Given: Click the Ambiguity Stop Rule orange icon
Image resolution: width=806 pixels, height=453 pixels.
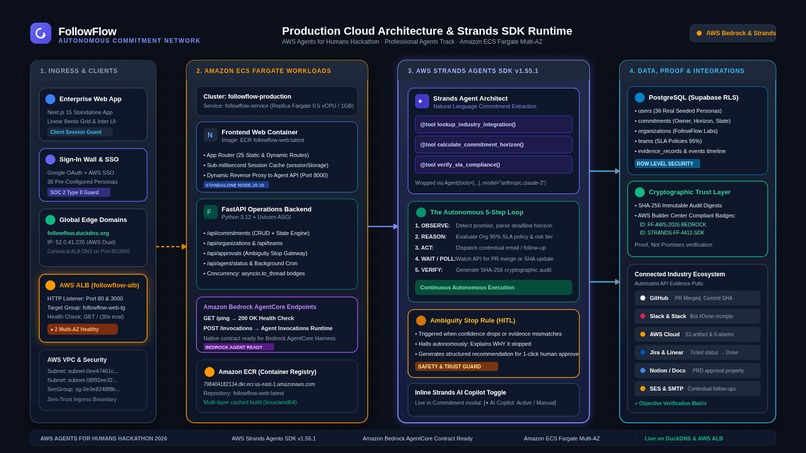Looking at the screenshot, I should click(x=420, y=320).
